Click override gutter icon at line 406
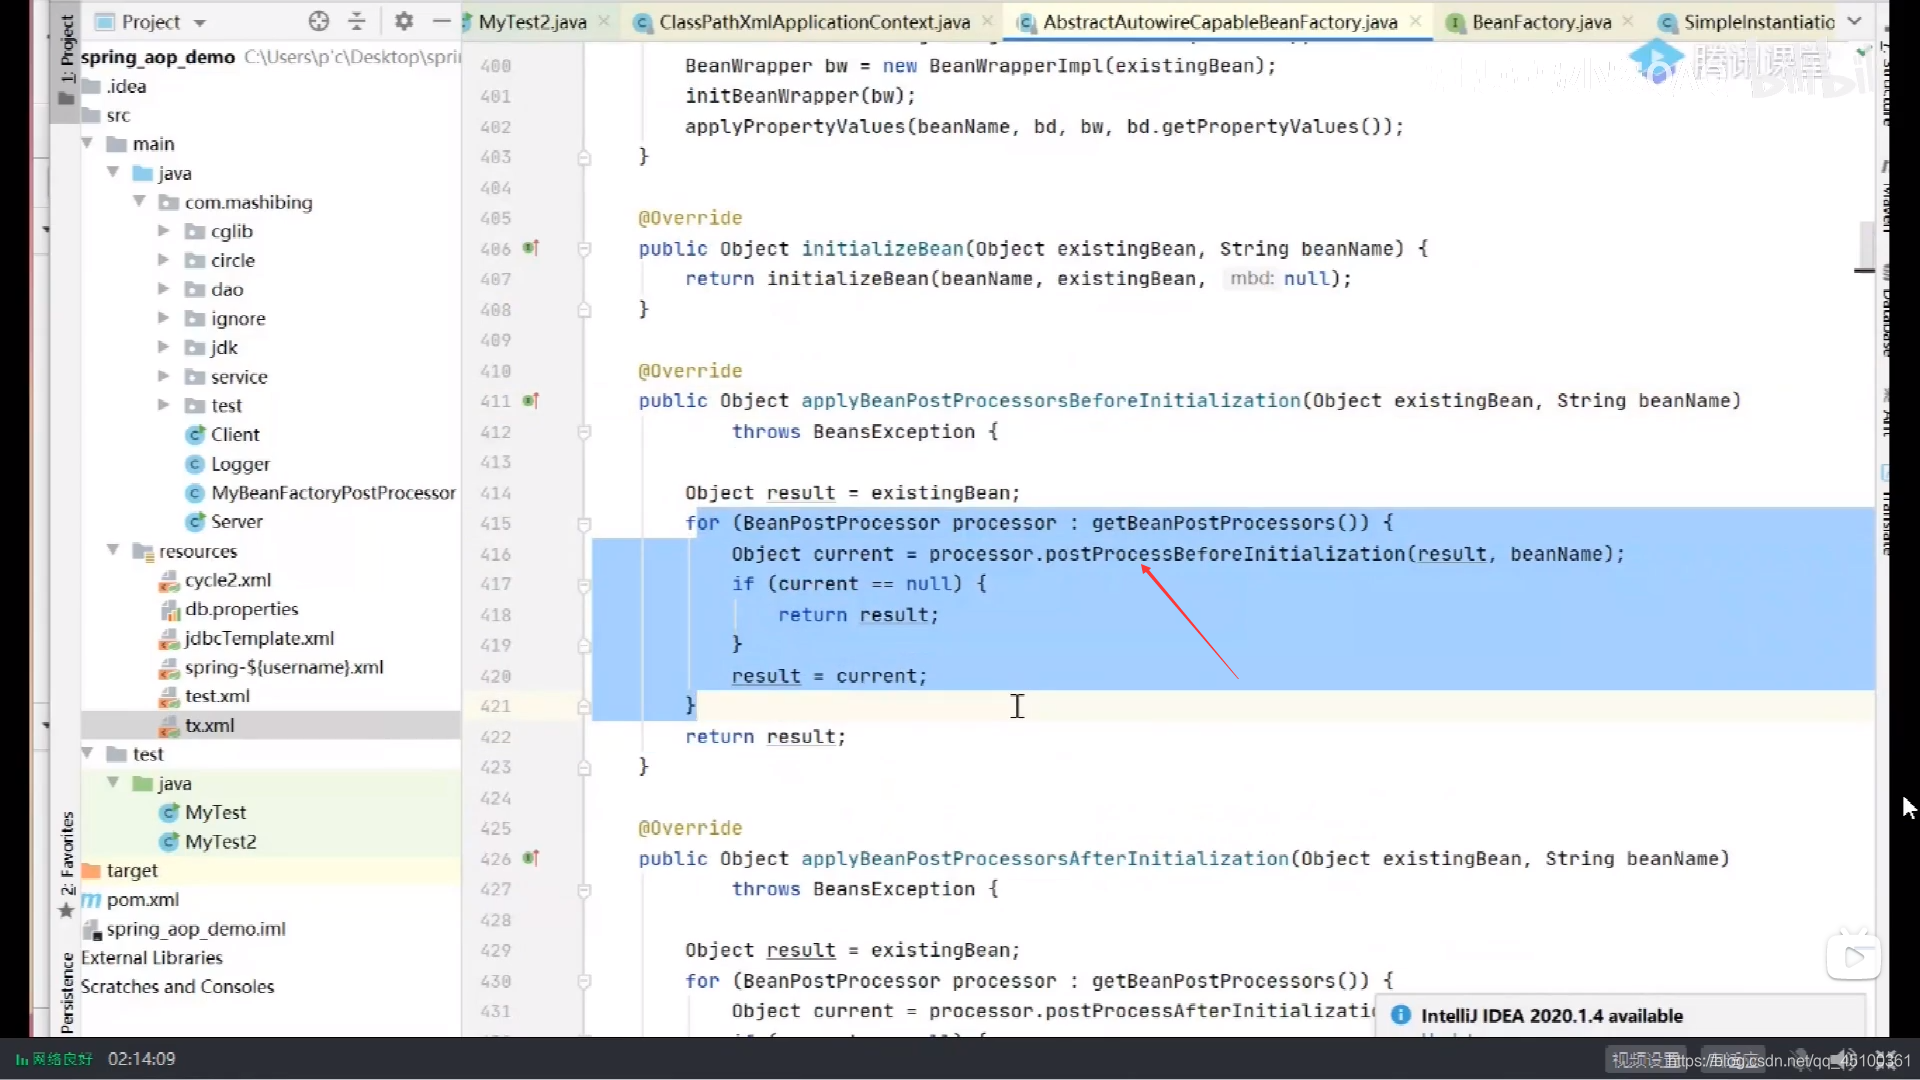The image size is (1920, 1080). pos(531,248)
